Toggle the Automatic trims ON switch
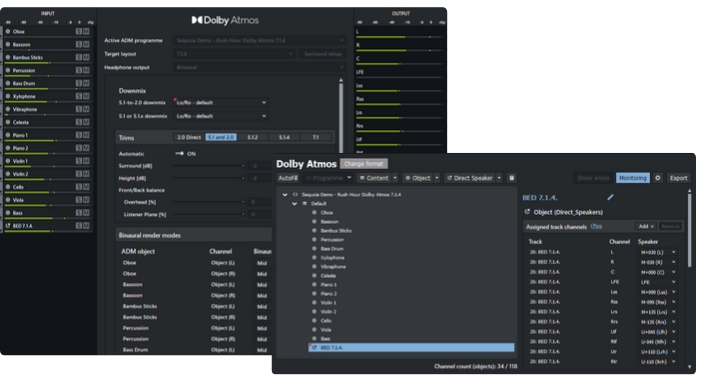The height and width of the screenshot is (380, 705). pos(179,154)
